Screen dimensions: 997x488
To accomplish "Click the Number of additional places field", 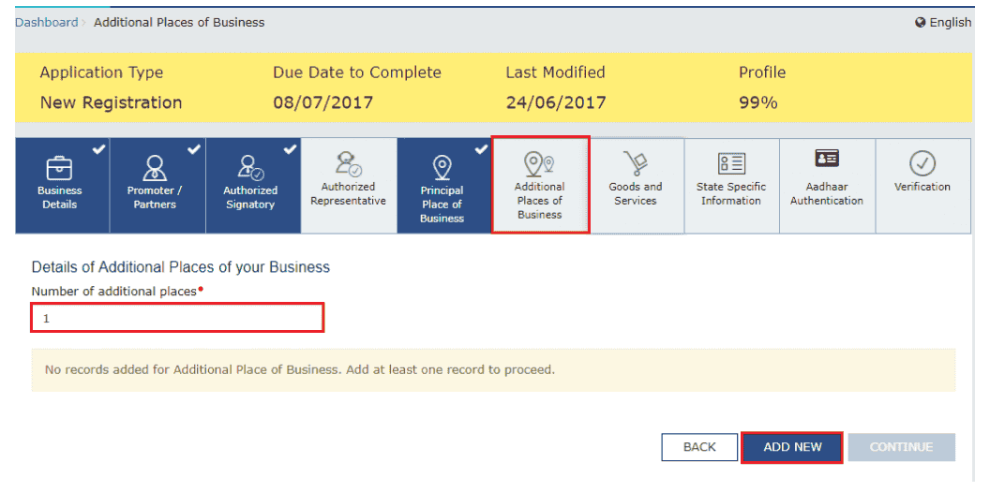I will (x=177, y=317).
